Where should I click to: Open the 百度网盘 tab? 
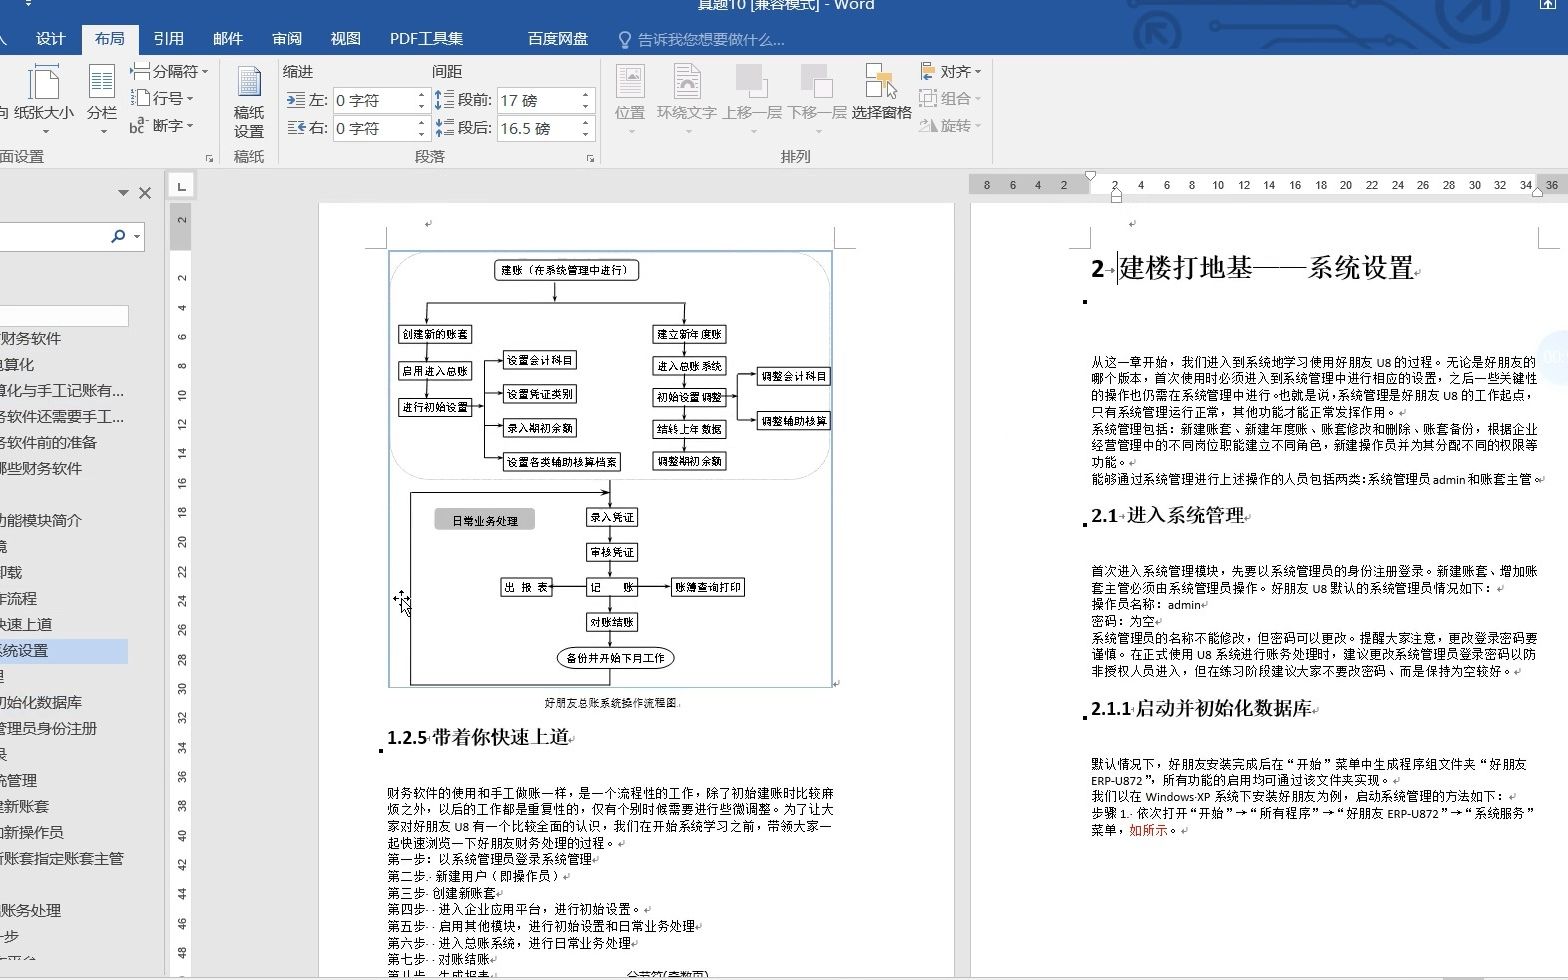(558, 39)
